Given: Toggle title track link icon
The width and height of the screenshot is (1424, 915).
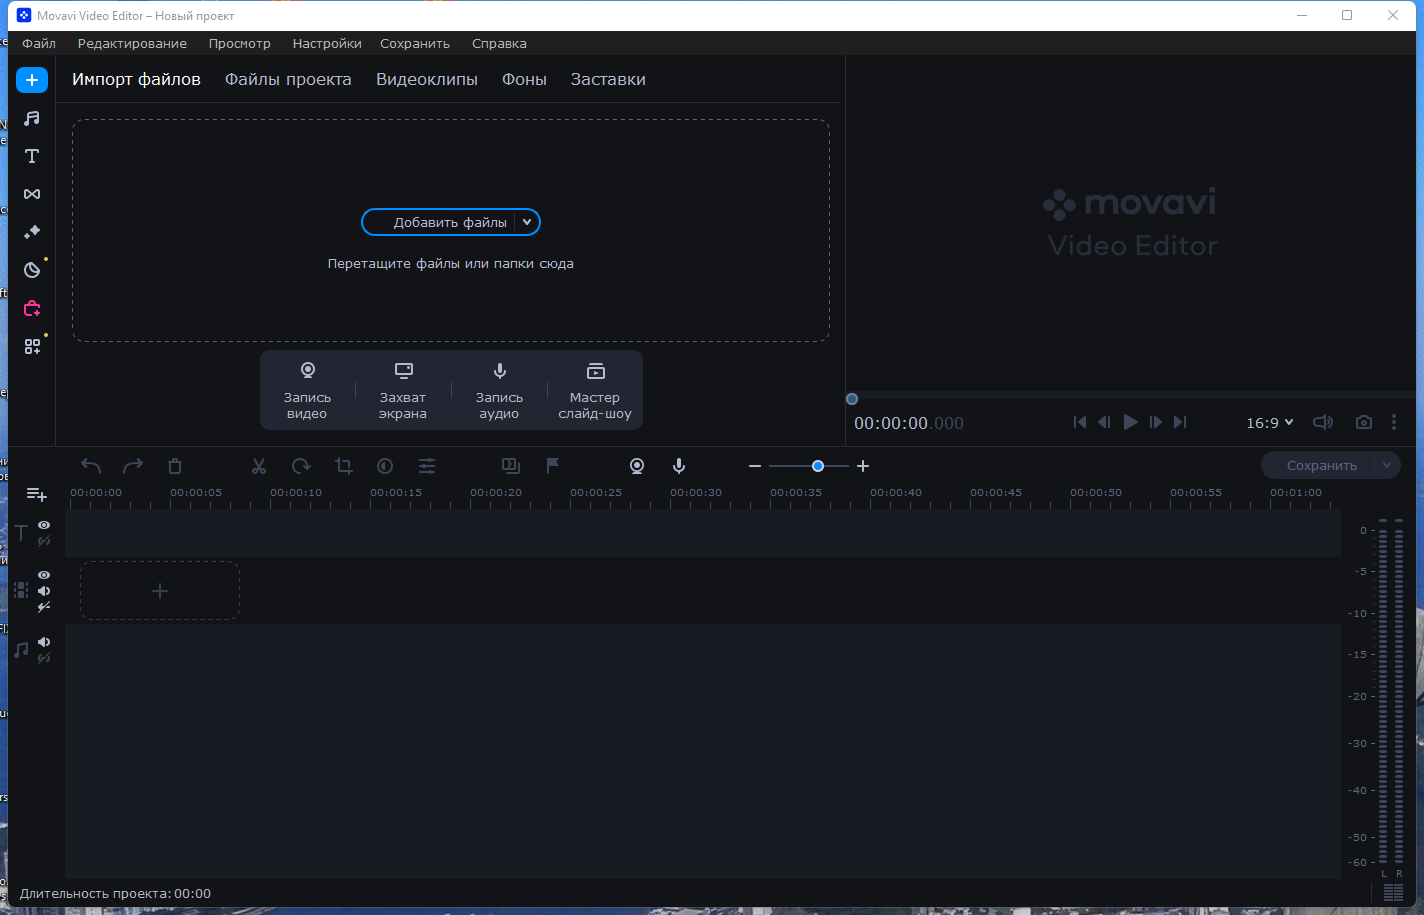Looking at the screenshot, I should point(44,541).
